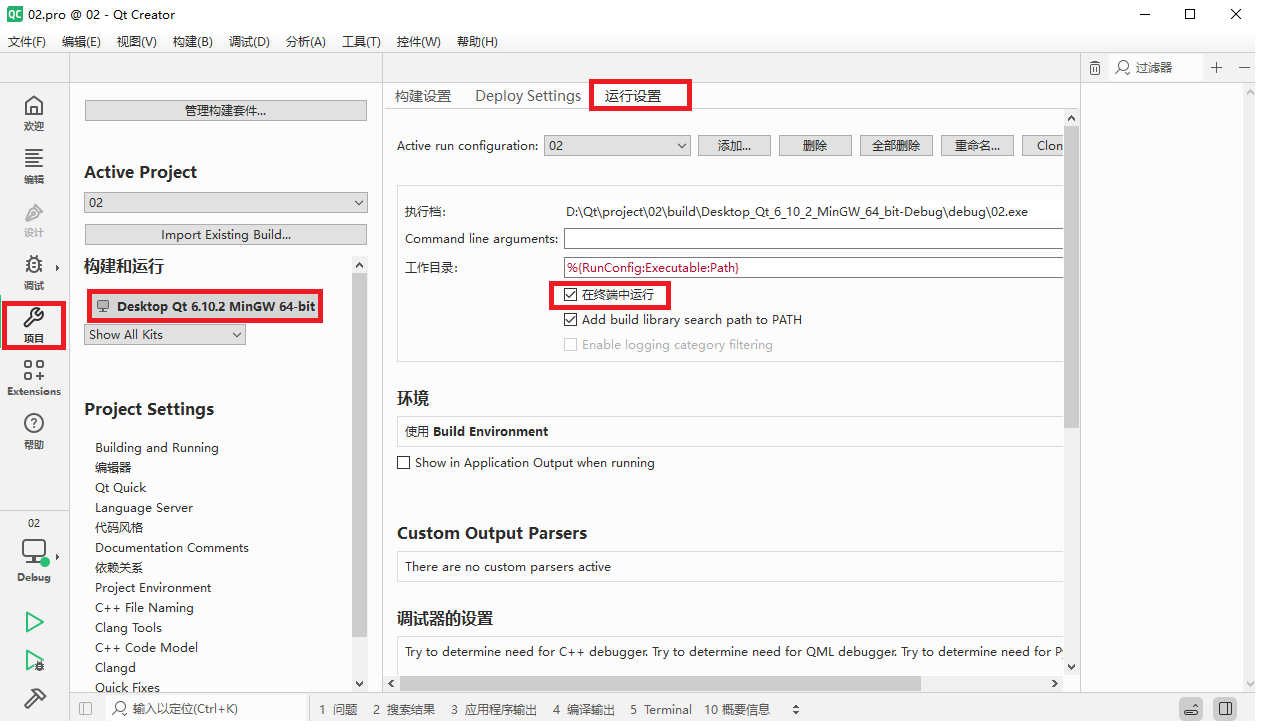1282x728 pixels.
Task: Click the plus icon in right panel
Action: pyautogui.click(x=1216, y=67)
